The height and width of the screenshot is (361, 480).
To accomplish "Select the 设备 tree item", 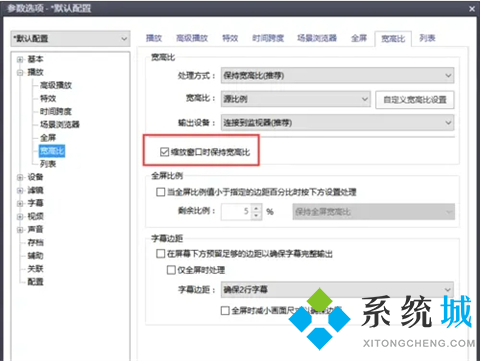I will coord(35,177).
